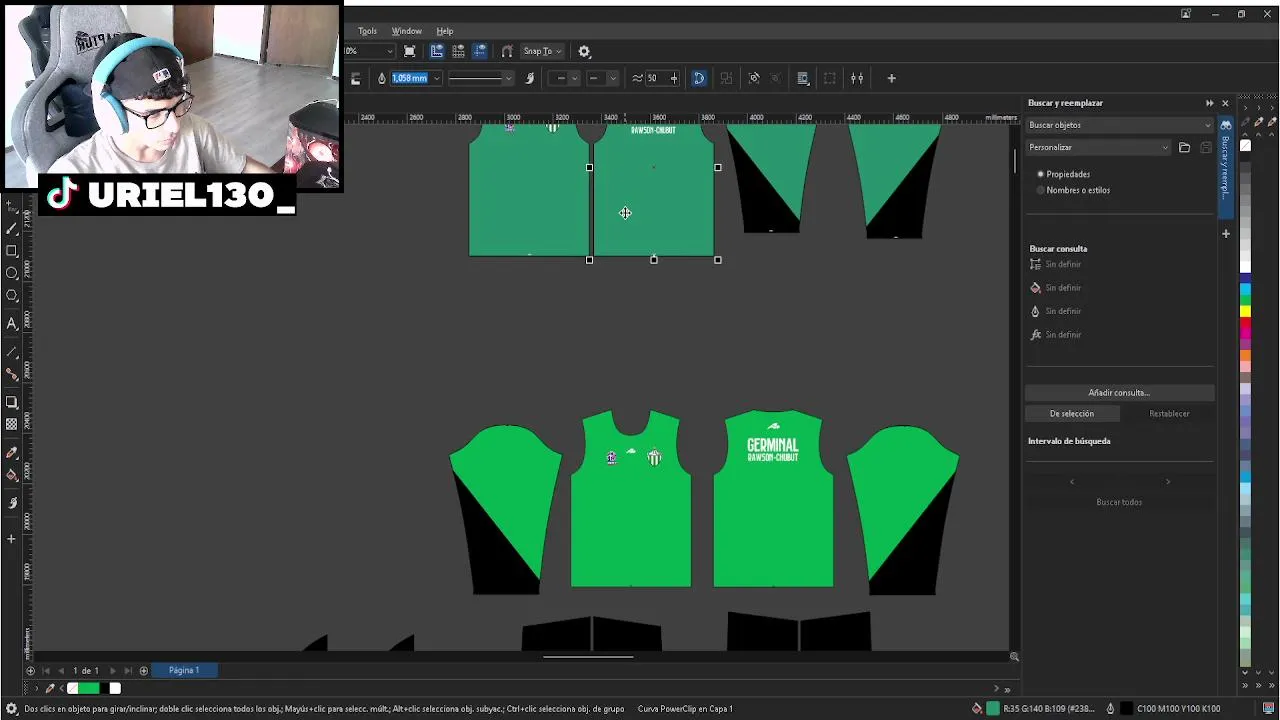This screenshot has height=720, width=1280.
Task: Open the options gear icon
Action: click(x=584, y=51)
